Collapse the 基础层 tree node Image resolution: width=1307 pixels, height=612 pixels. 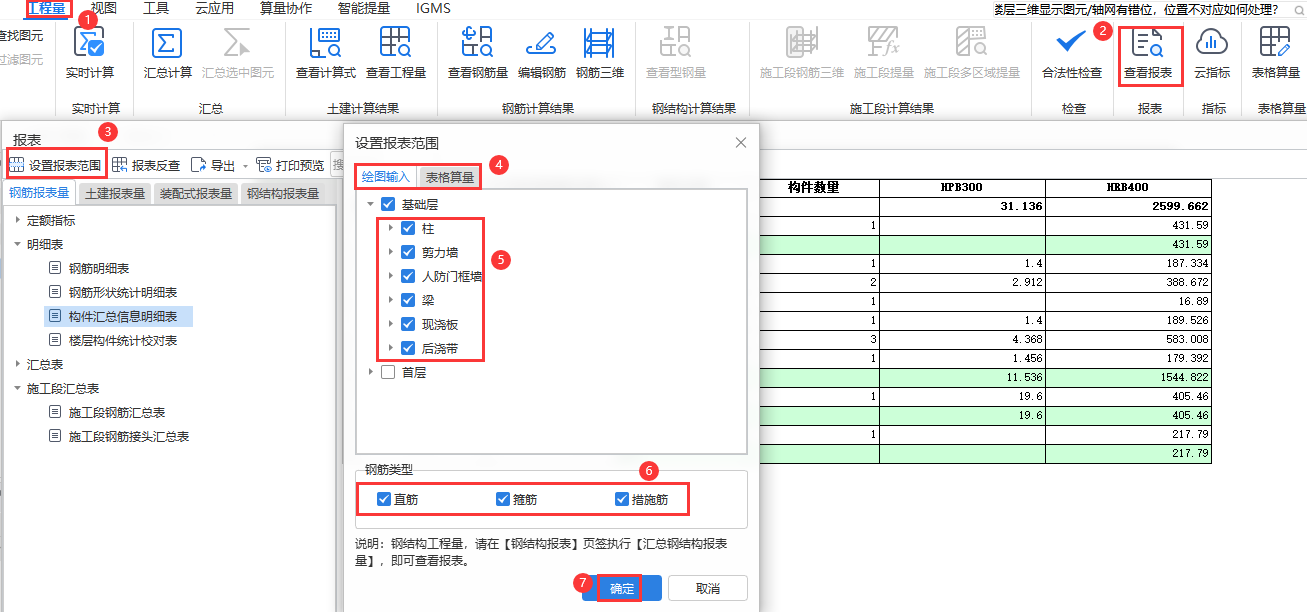tap(371, 204)
